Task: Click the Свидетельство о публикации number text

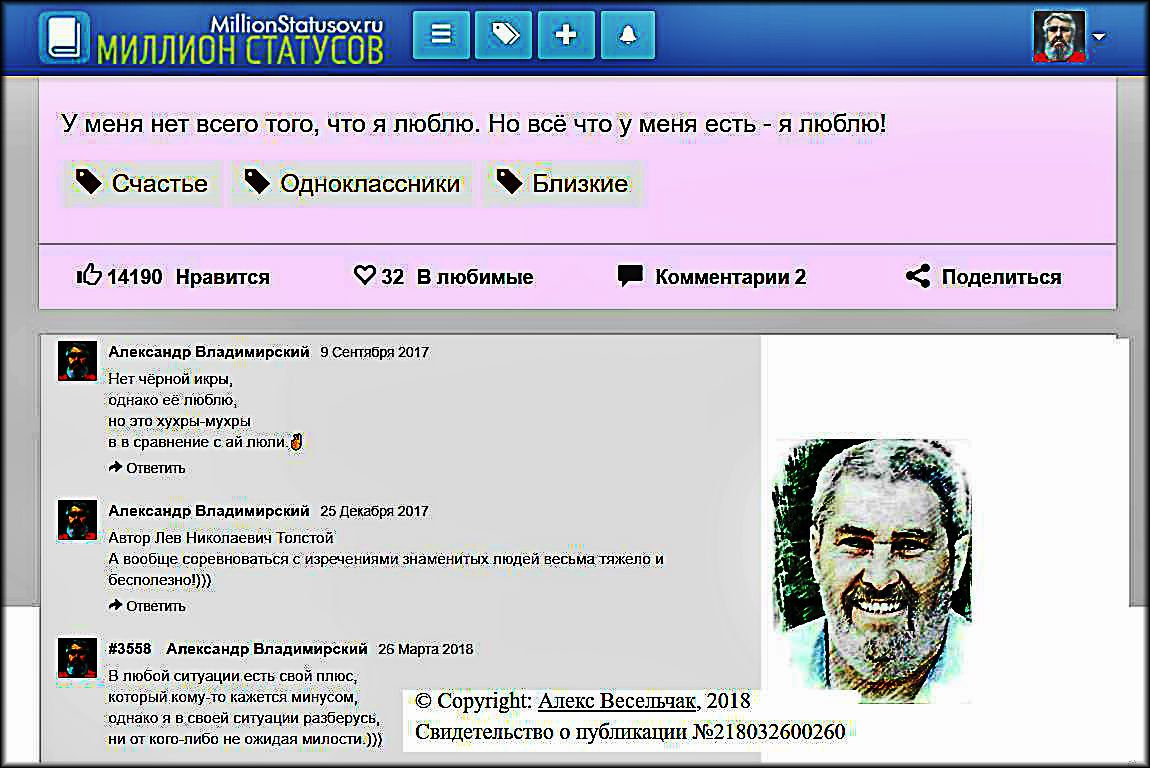Action: tap(630, 732)
